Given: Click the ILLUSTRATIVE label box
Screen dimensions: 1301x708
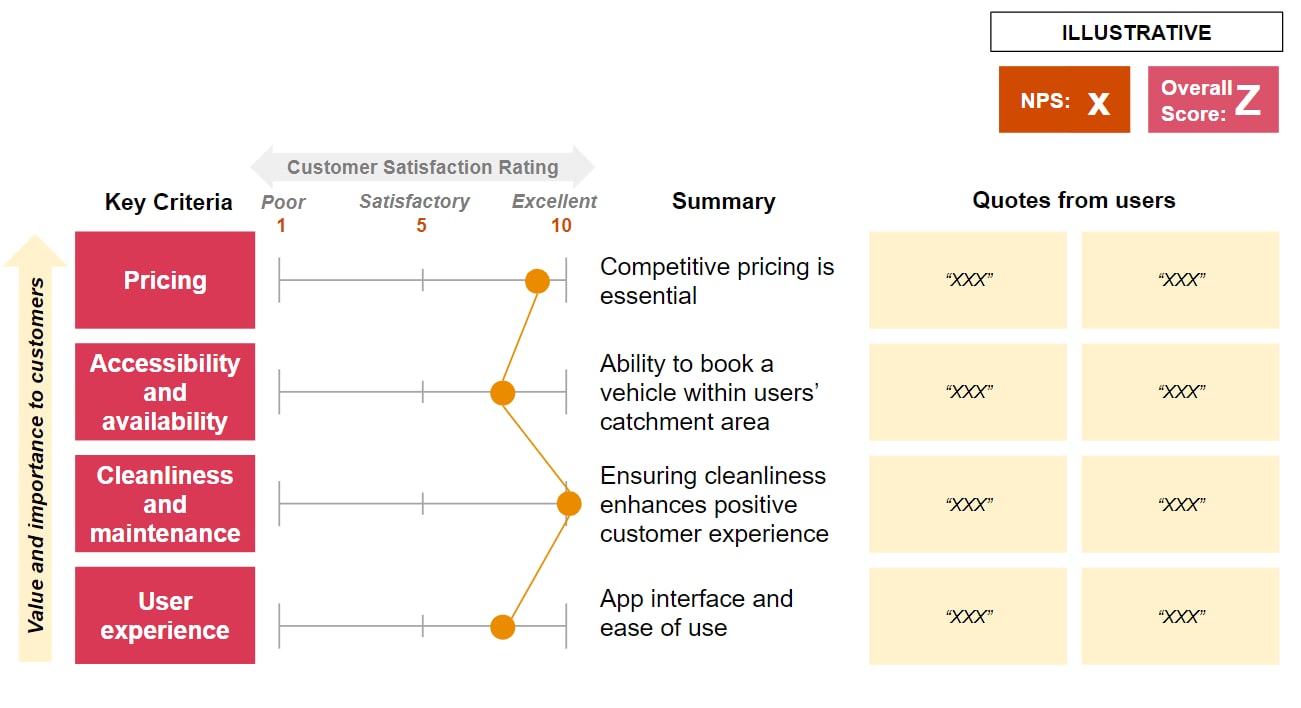Looking at the screenshot, I should [1136, 32].
